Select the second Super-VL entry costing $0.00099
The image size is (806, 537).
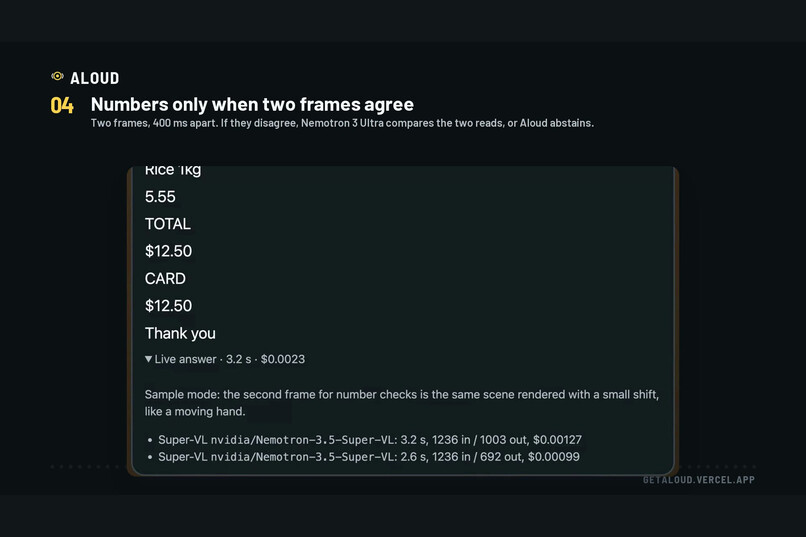click(x=369, y=457)
